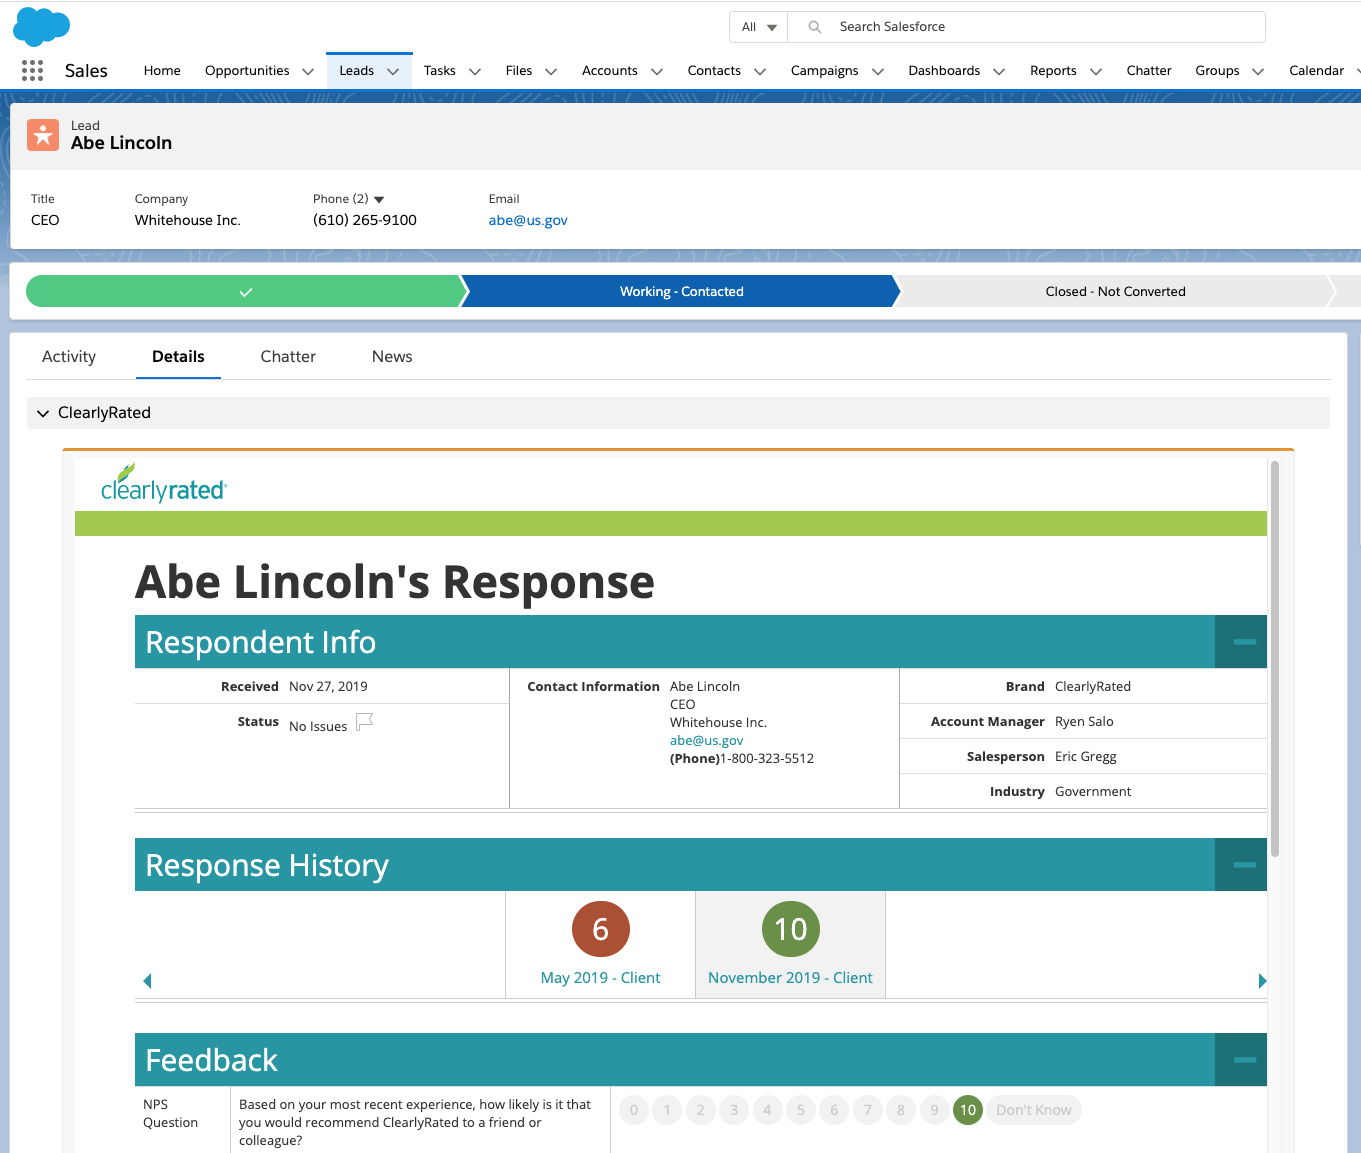Click the Closed - Not Converted stage

pos(1116,292)
